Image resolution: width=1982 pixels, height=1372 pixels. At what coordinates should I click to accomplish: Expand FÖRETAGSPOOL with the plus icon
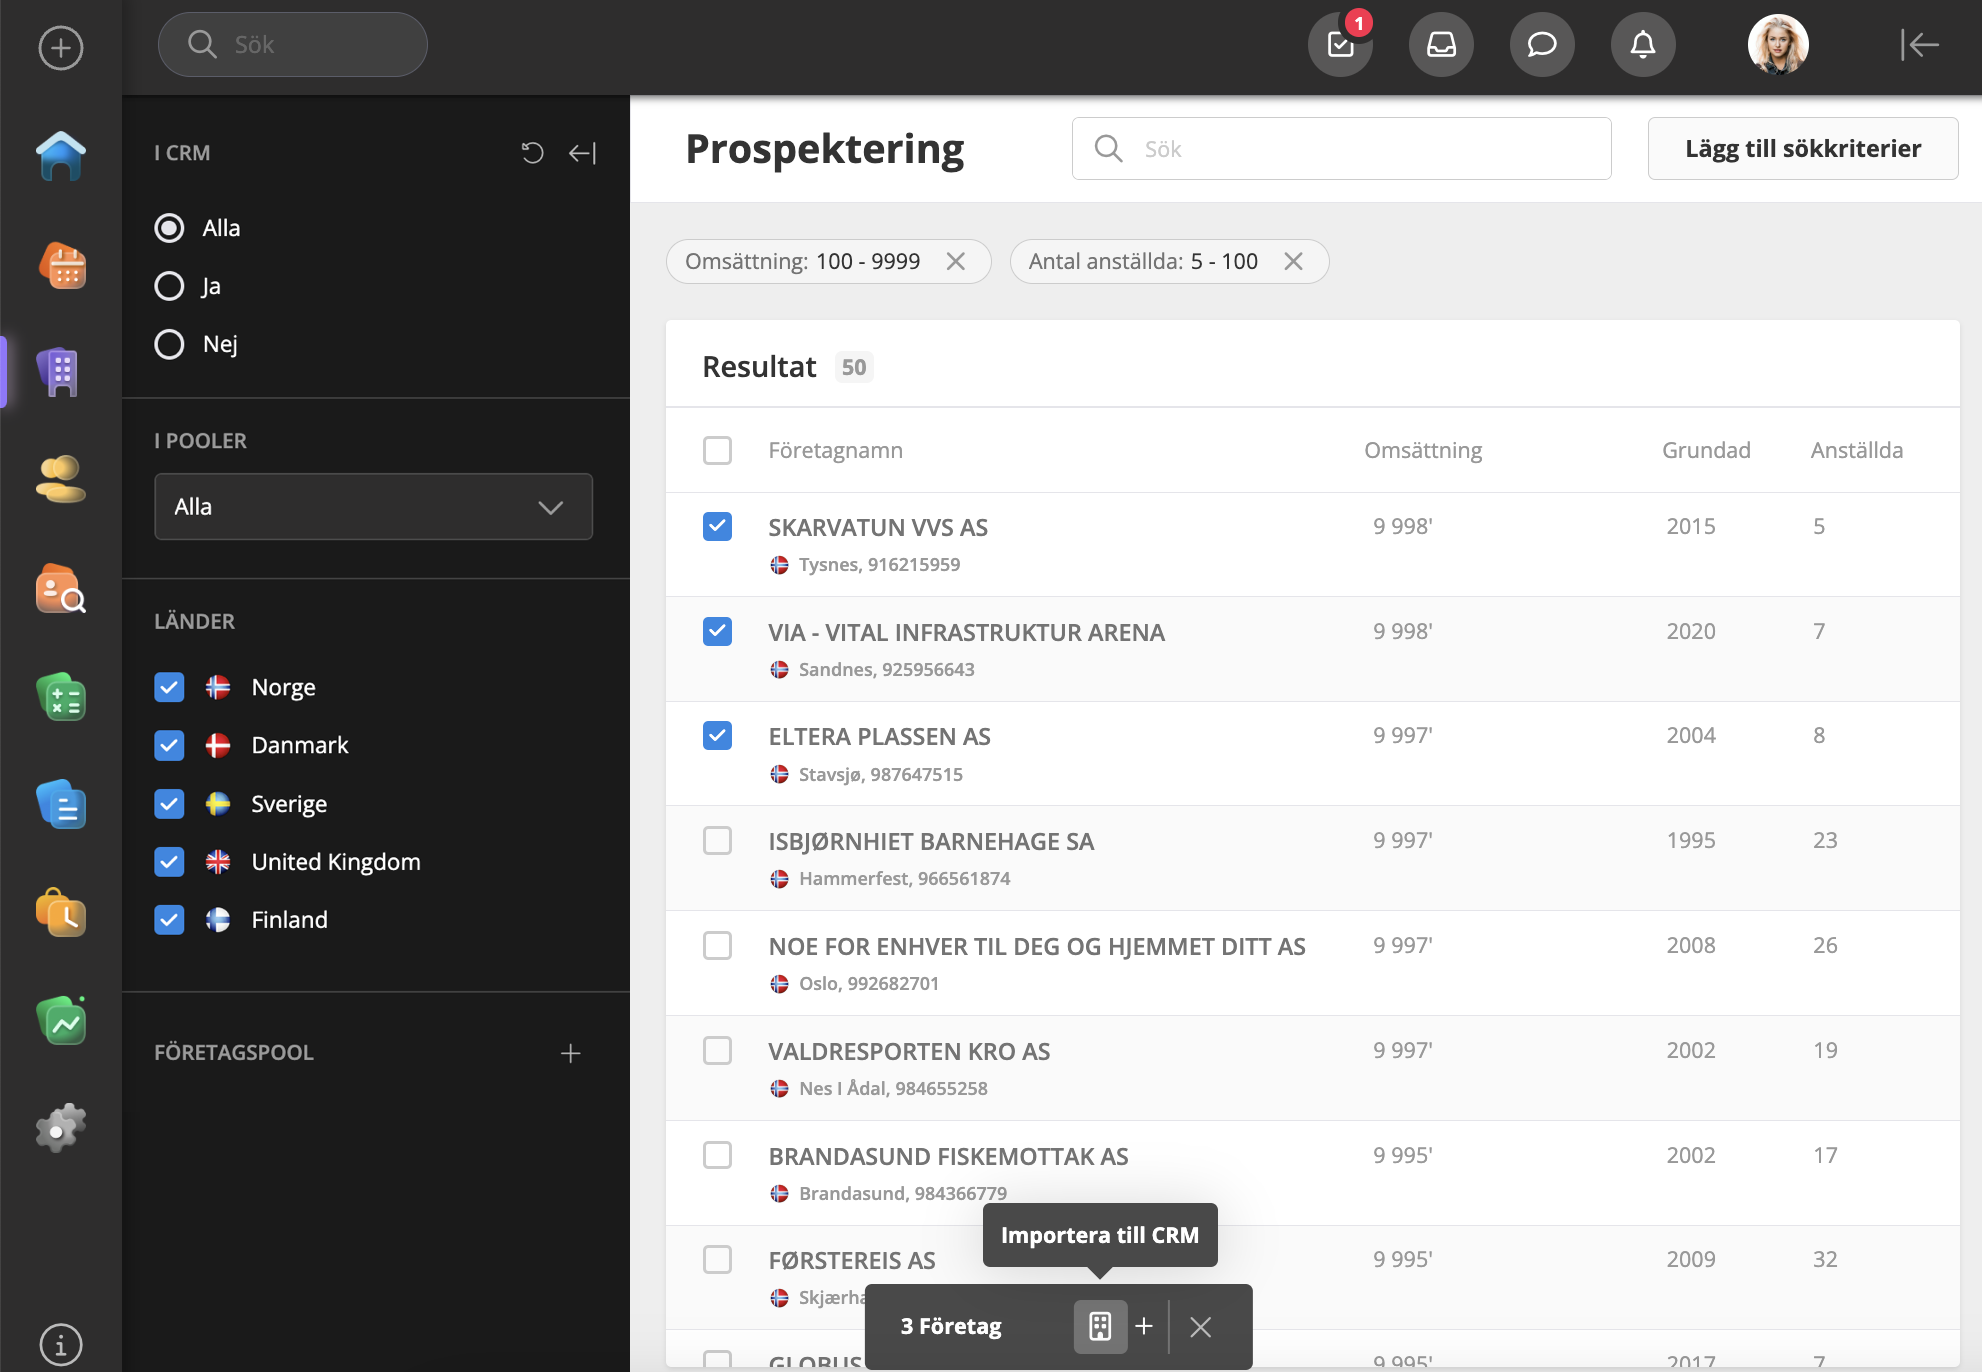coord(570,1053)
